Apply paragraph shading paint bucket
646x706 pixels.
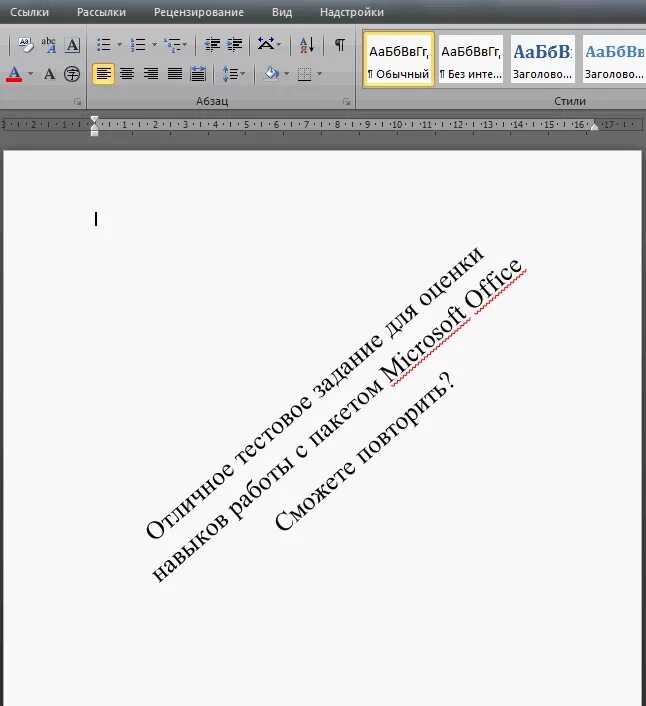pos(272,73)
